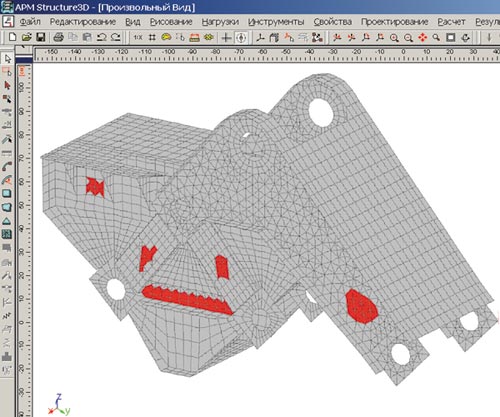Save the model using the floppy disk icon
This screenshot has height=417, width=500.
(41, 37)
